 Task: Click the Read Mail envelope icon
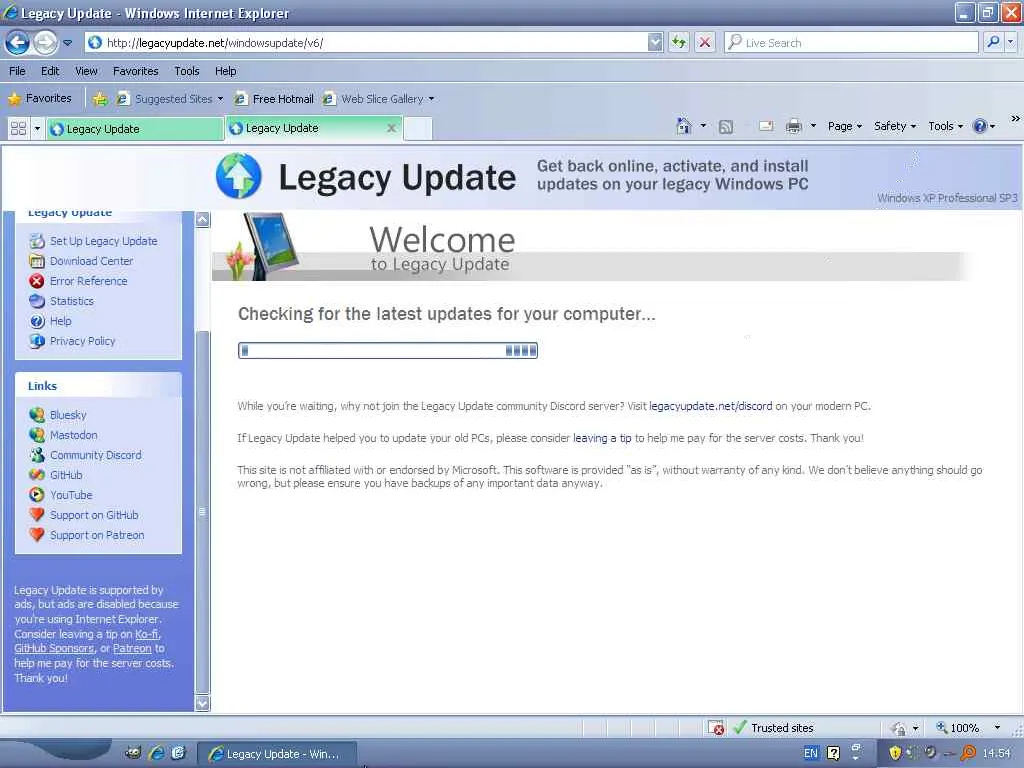coord(766,126)
